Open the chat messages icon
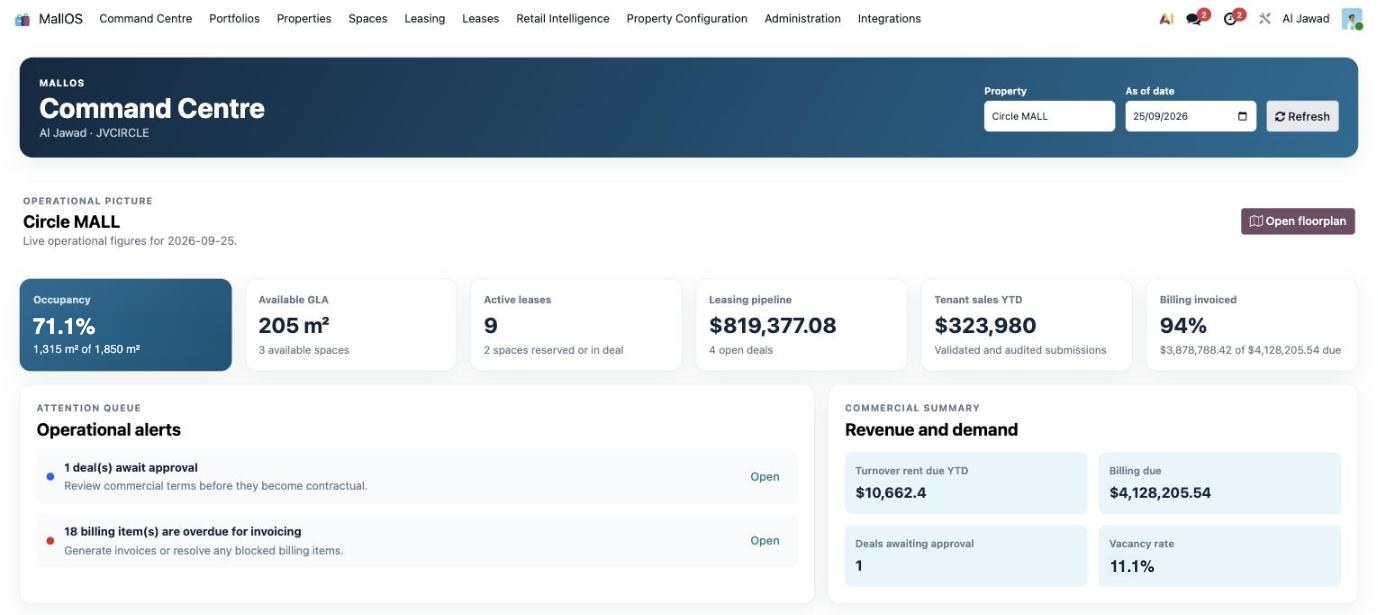Viewport: 1378px width, 615px height. [x=1194, y=19]
